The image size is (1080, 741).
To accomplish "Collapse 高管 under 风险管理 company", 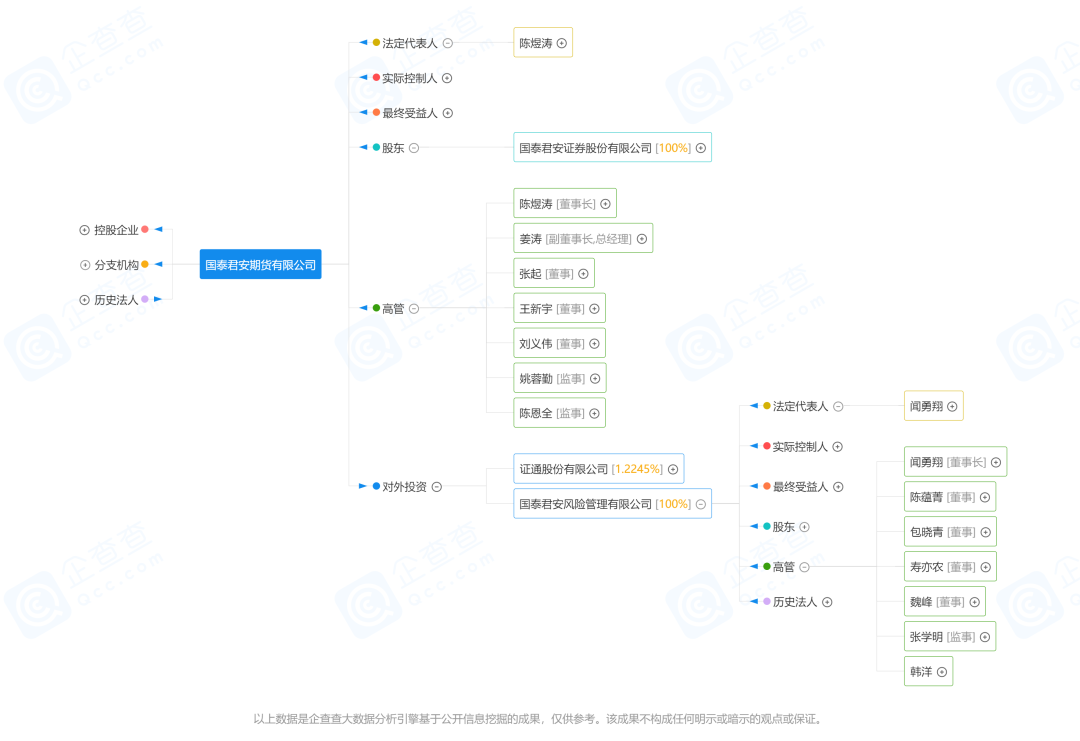I will (804, 567).
